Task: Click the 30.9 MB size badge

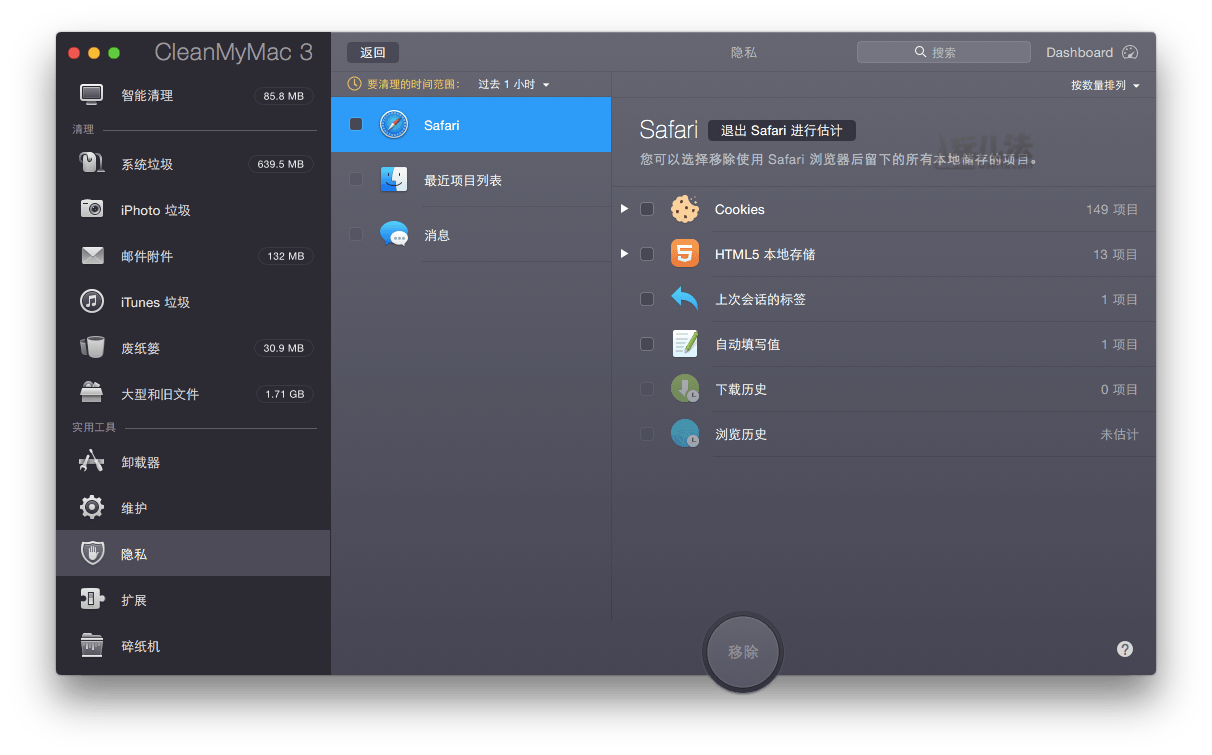Action: [283, 348]
